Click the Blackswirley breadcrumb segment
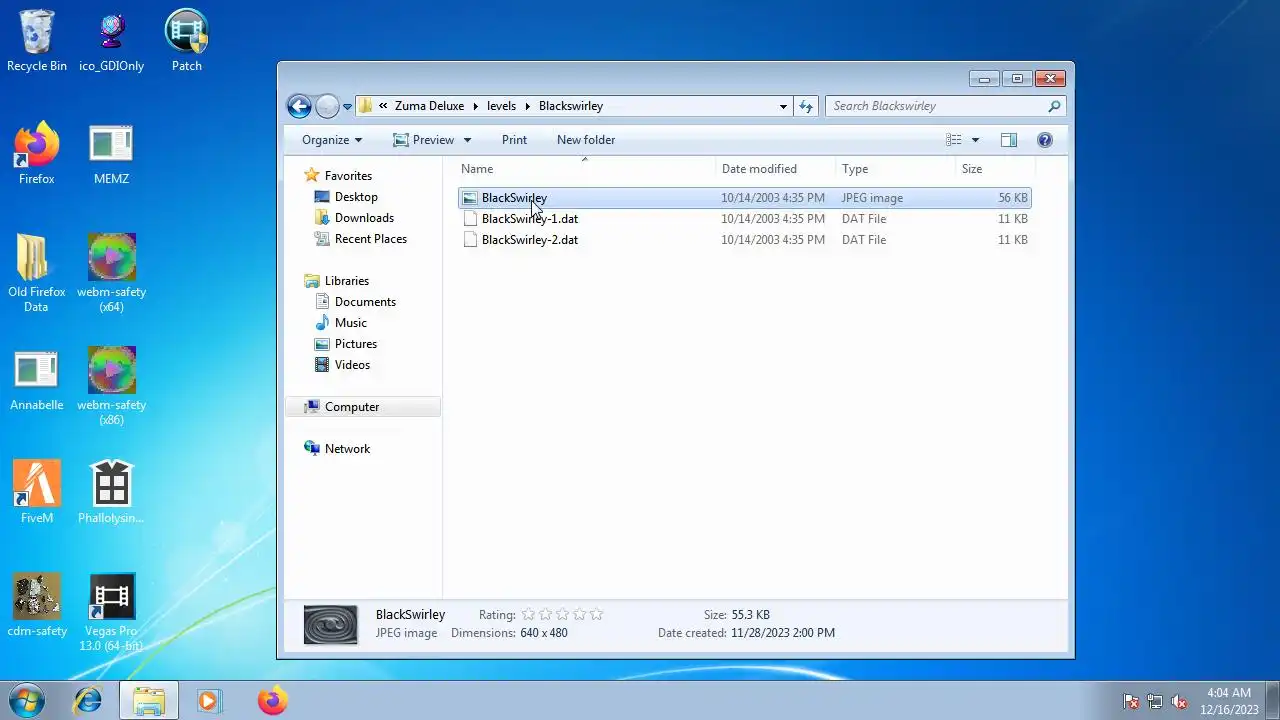 [571, 106]
